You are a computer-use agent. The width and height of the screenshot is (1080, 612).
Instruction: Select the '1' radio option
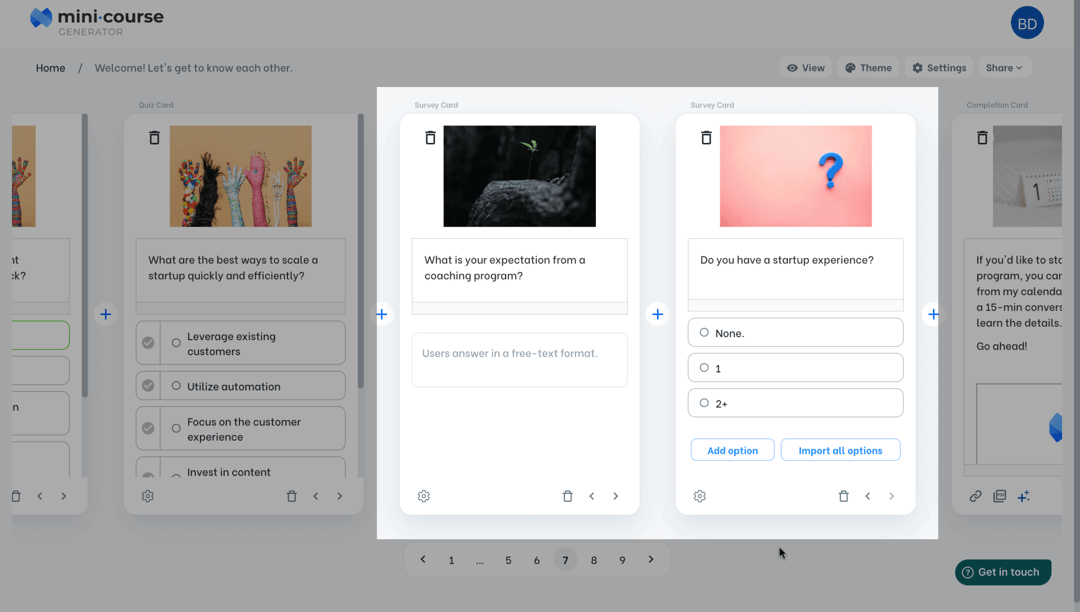(x=704, y=368)
